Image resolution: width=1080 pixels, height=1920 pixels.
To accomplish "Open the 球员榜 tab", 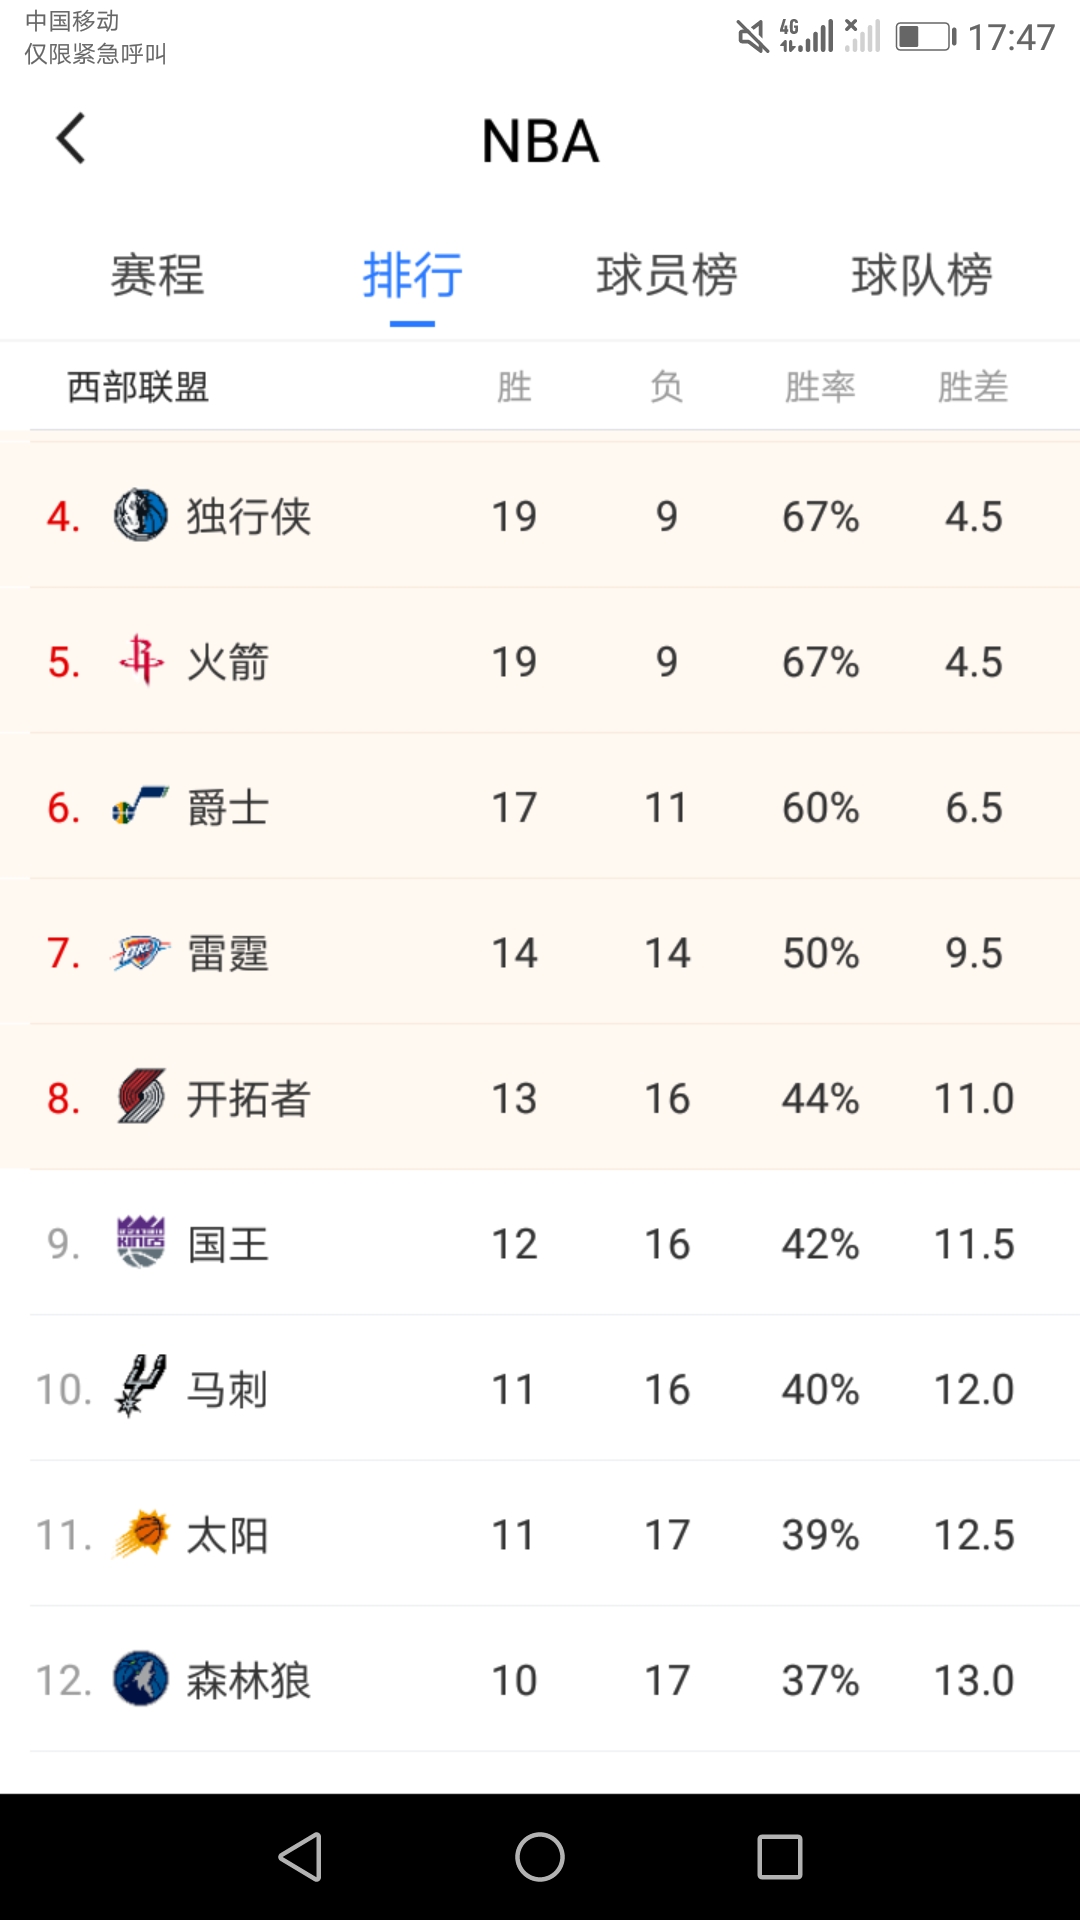I will pyautogui.click(x=667, y=275).
